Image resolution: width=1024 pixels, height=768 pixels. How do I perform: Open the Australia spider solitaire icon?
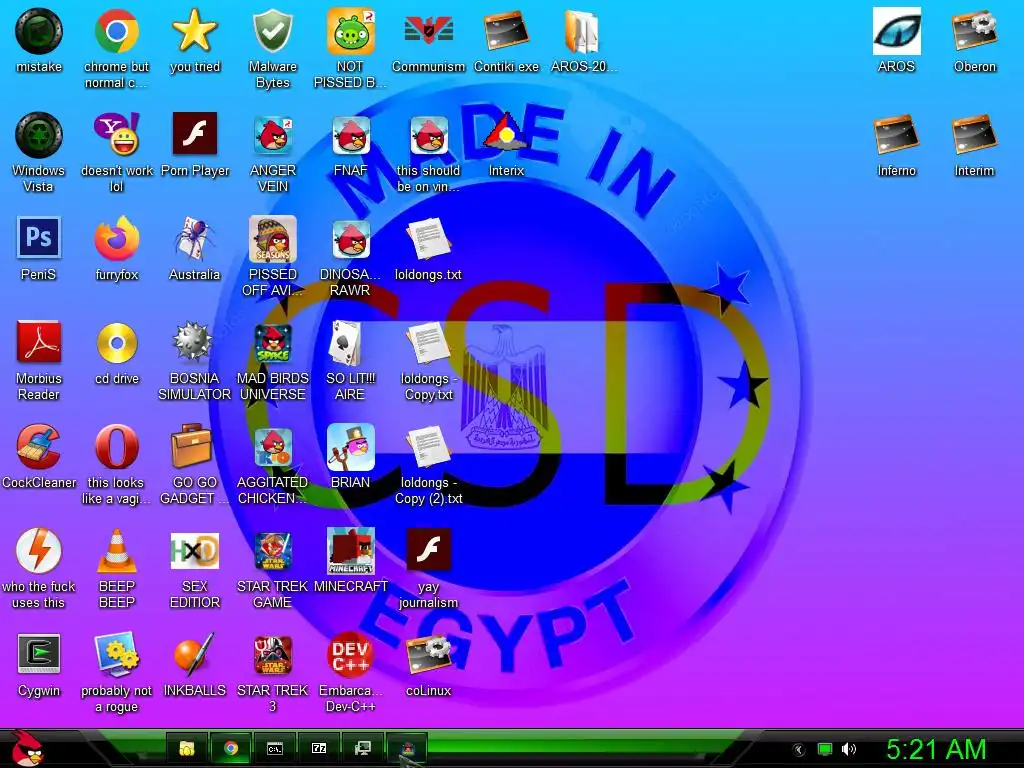(195, 238)
